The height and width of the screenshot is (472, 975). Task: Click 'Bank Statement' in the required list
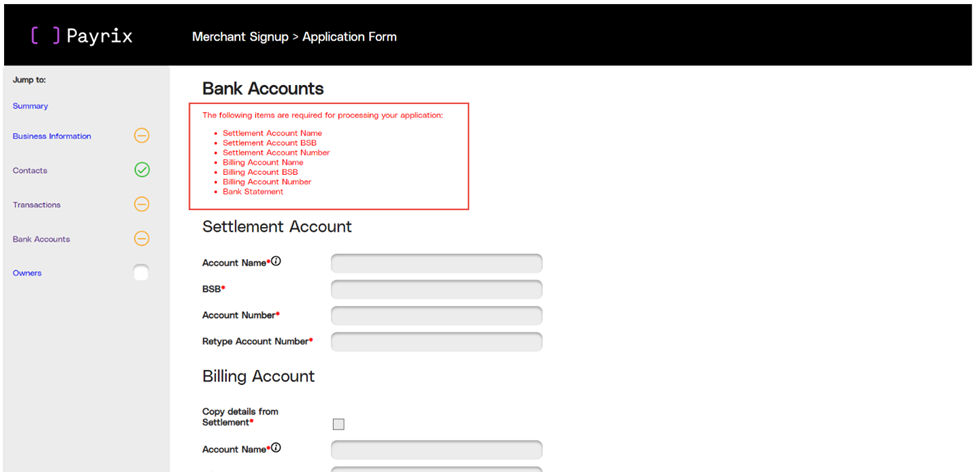click(252, 192)
